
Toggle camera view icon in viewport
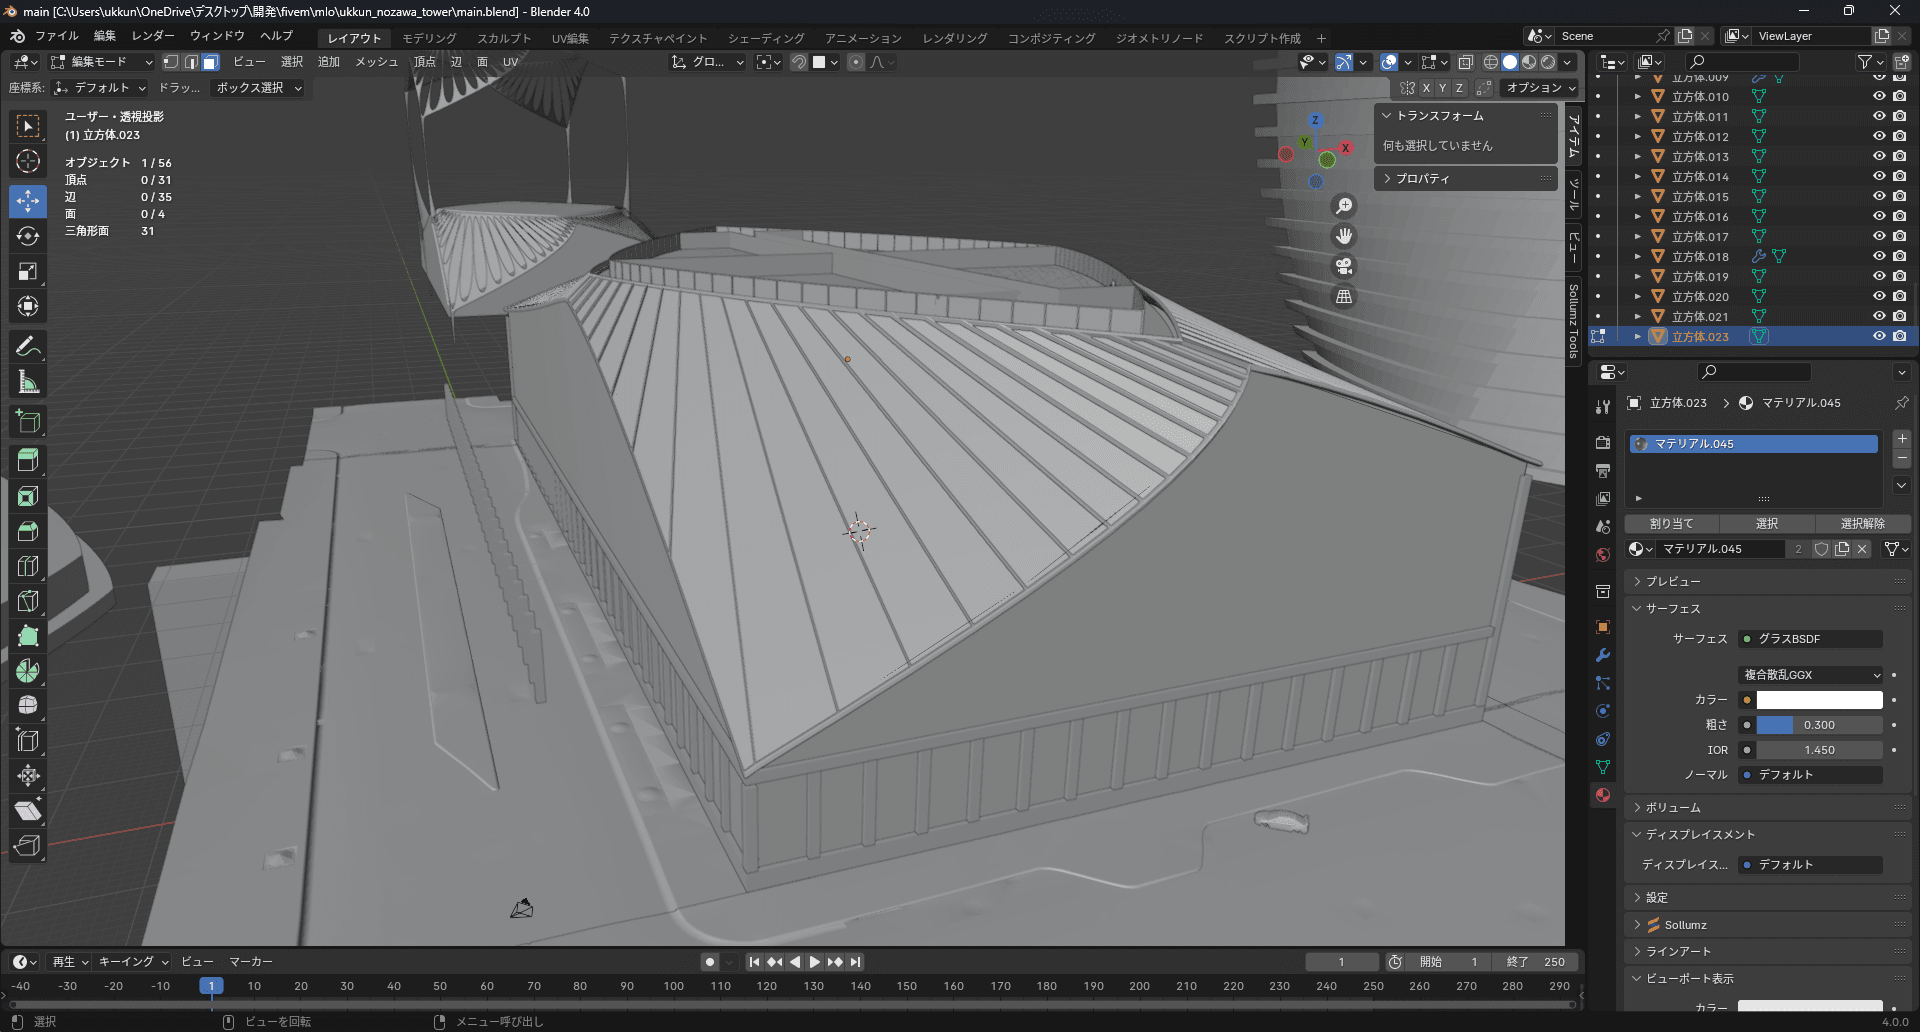click(x=1344, y=267)
